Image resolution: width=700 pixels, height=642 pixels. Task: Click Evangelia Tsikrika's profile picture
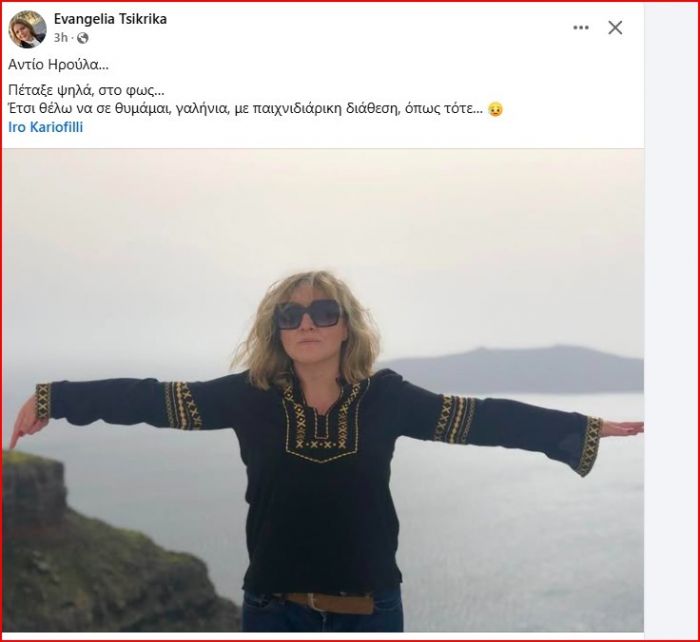click(x=27, y=29)
